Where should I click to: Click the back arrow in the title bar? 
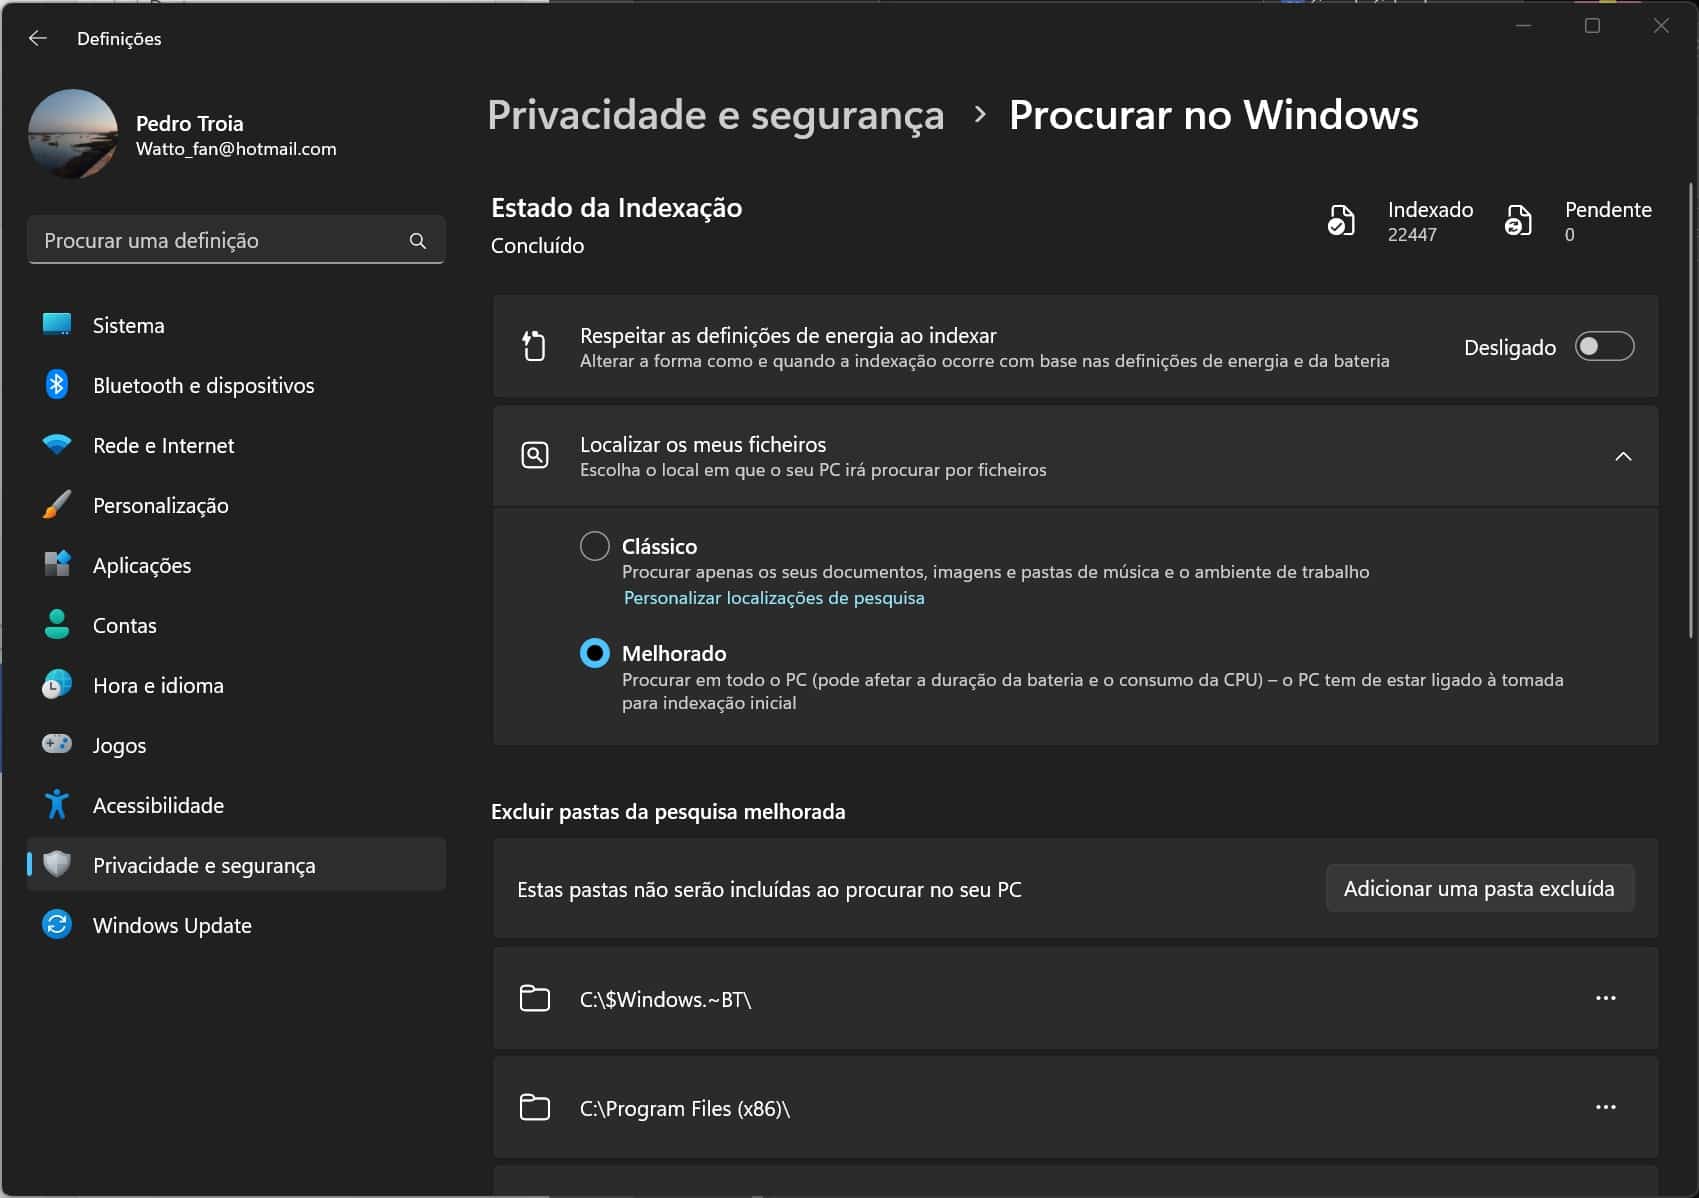pos(38,38)
